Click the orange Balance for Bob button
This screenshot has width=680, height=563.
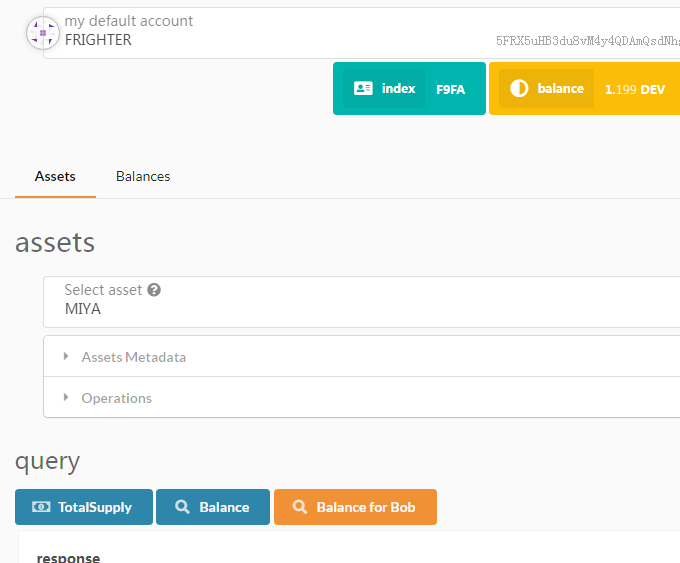point(355,507)
